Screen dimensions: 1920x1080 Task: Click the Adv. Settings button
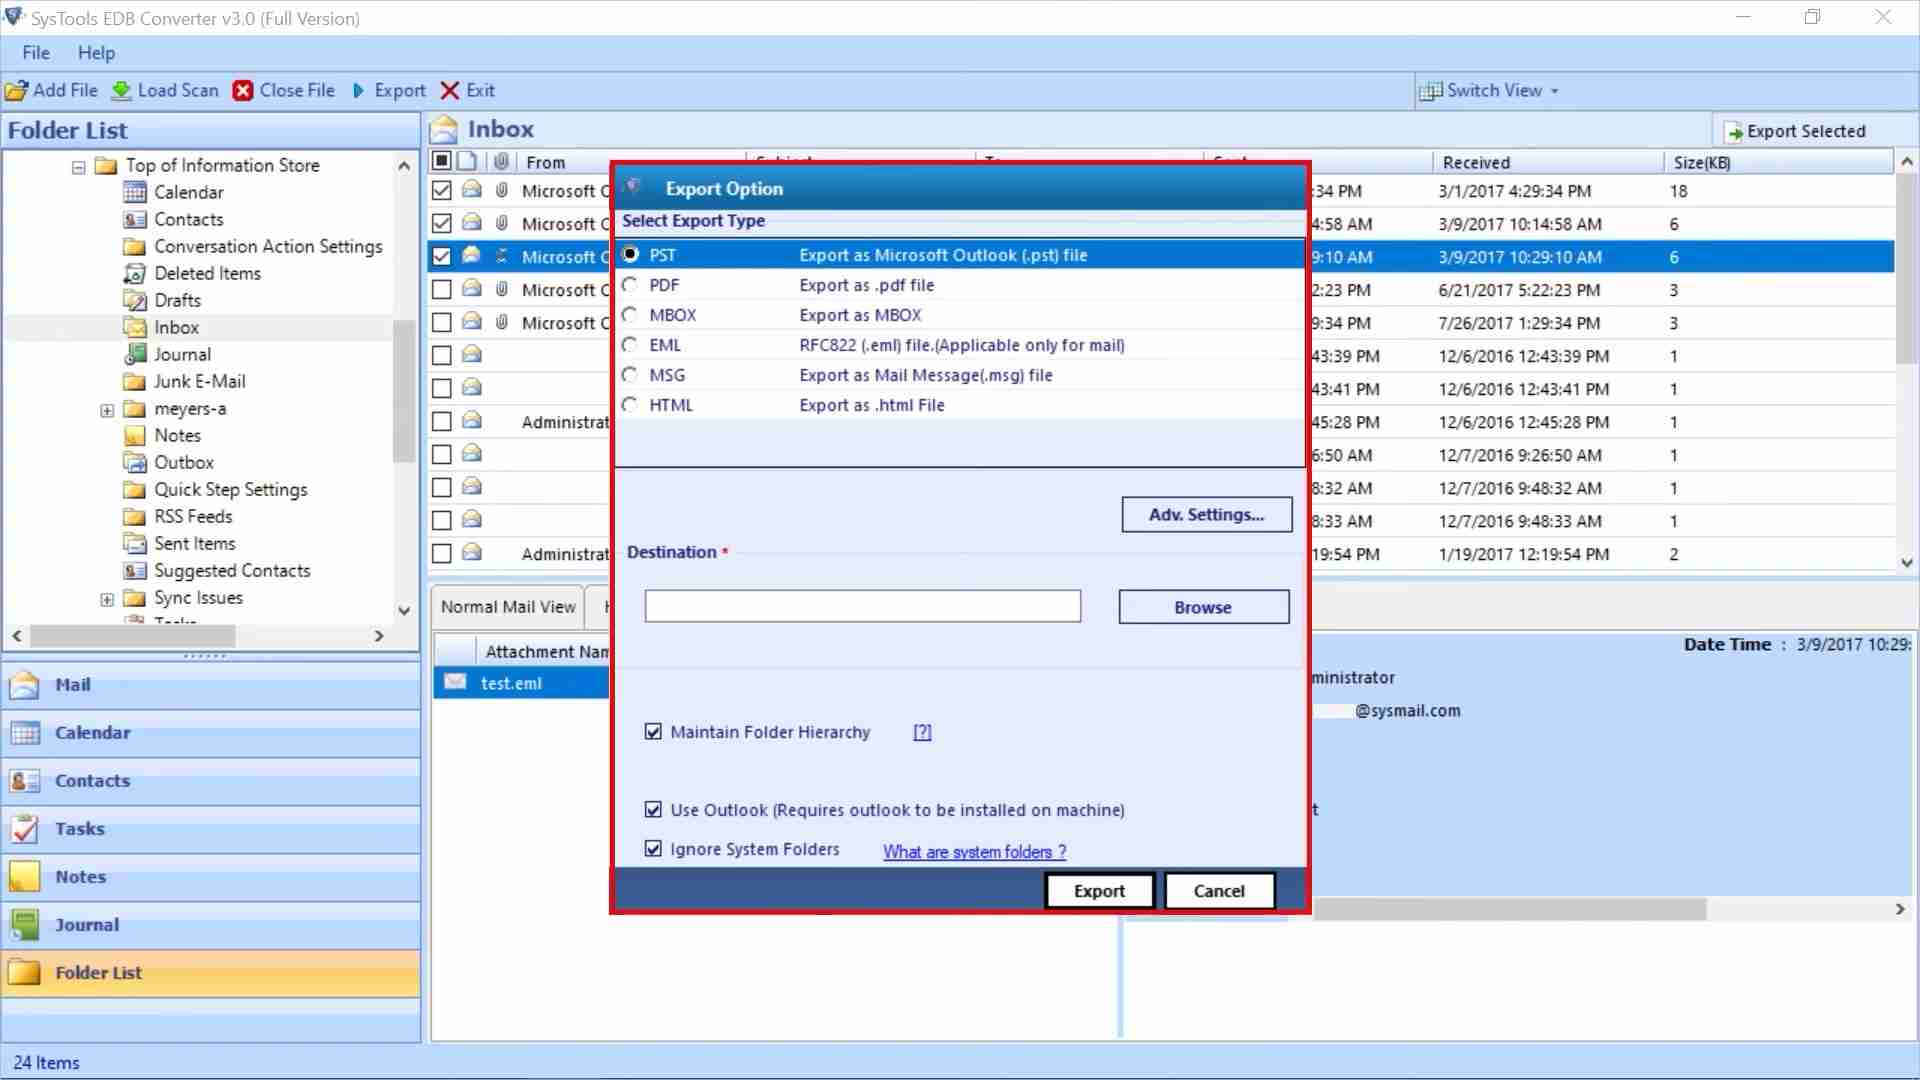tap(1206, 514)
